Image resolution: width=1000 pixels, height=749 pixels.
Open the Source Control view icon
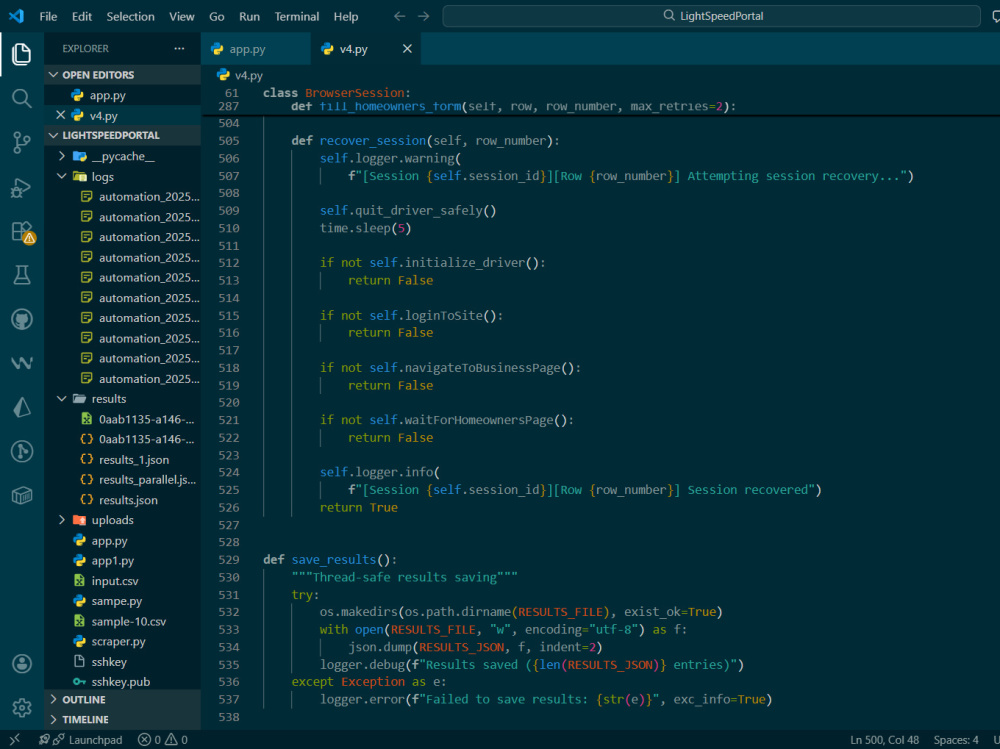pyautogui.click(x=22, y=142)
